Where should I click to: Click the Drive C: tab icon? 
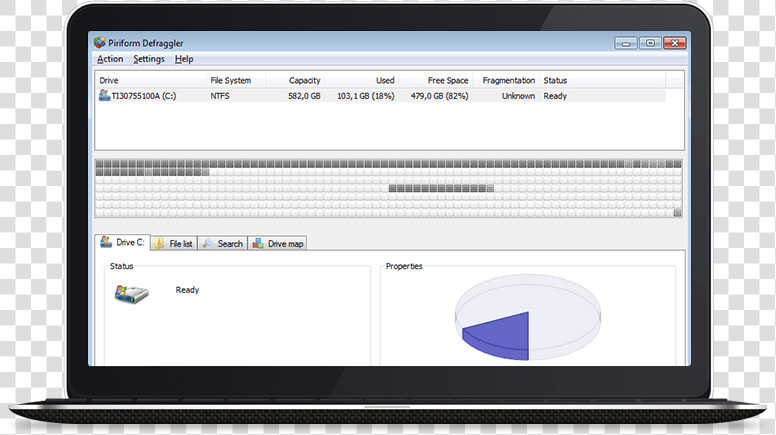pyautogui.click(x=106, y=242)
